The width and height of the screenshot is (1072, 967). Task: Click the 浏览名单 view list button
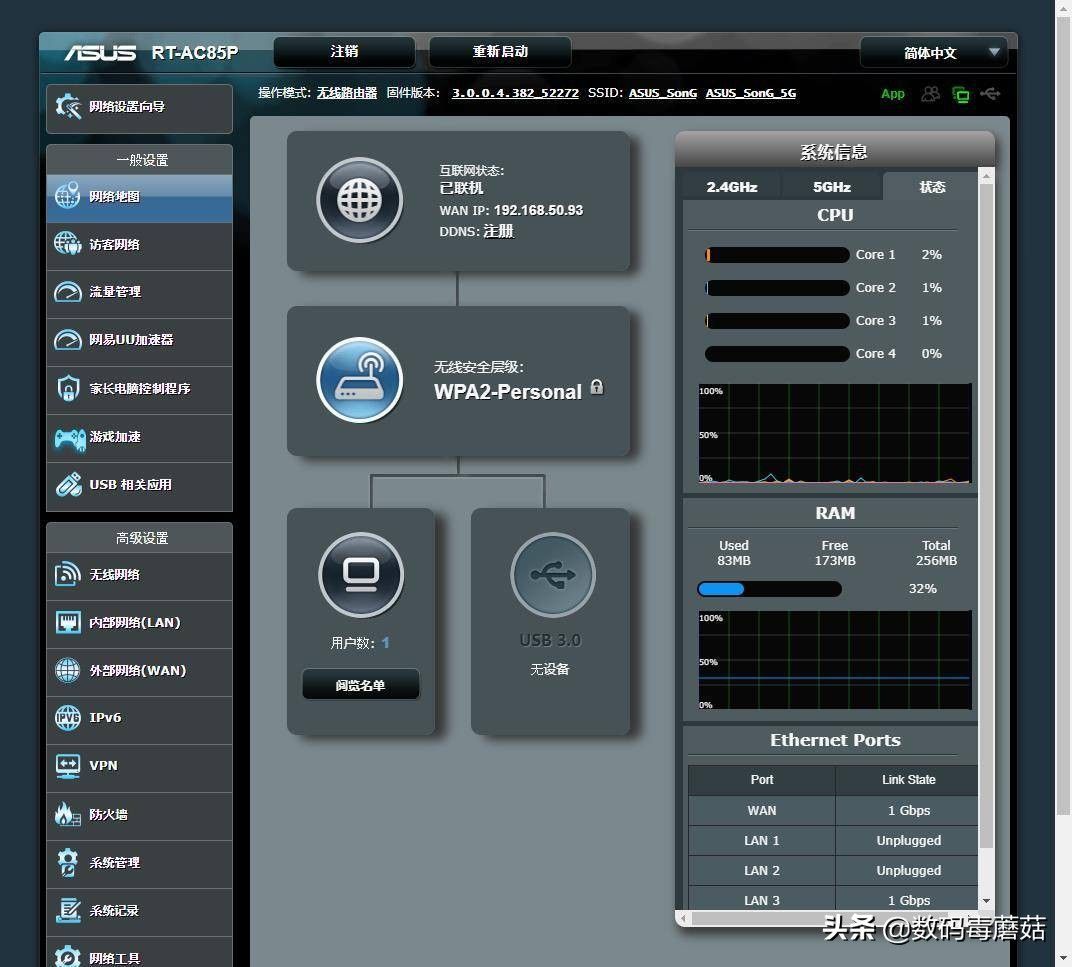click(360, 685)
